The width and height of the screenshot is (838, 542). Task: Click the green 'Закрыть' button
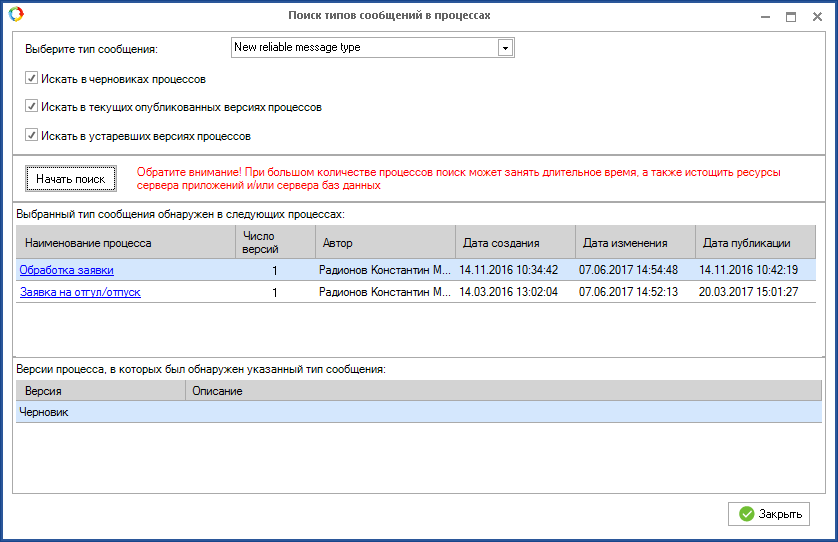tap(769, 514)
